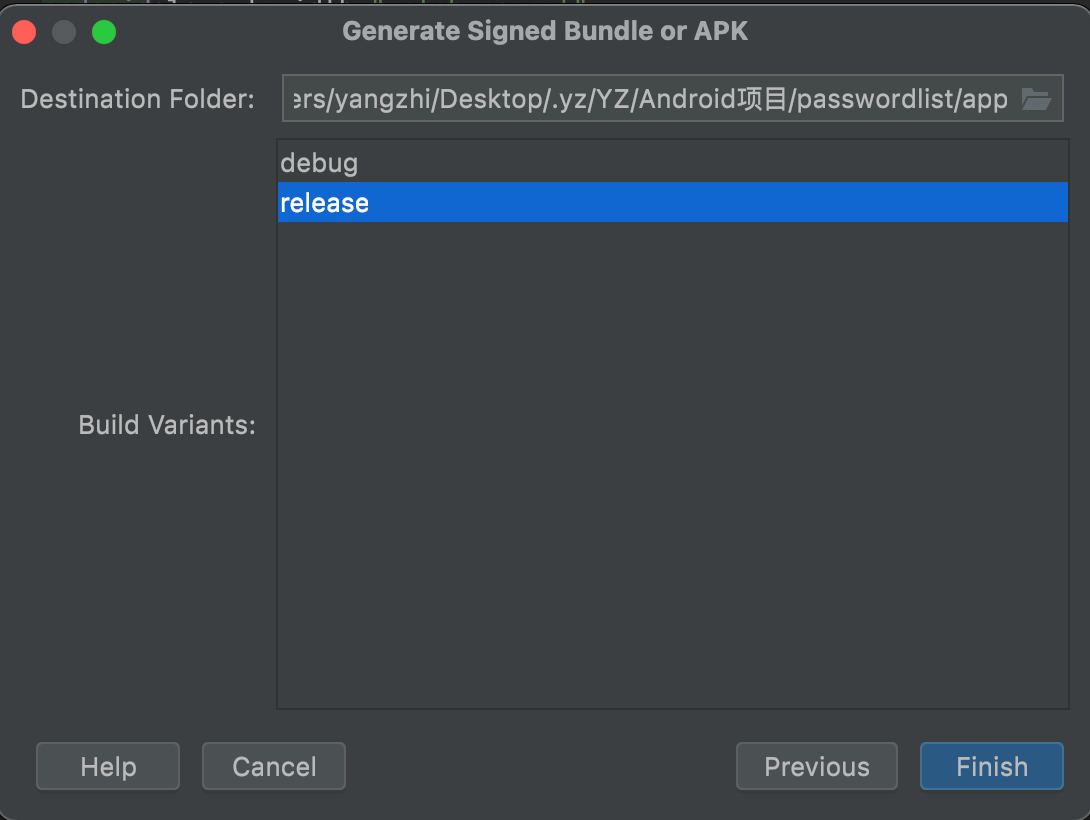The height and width of the screenshot is (820, 1090).
Task: Click the gray disabled minimize window button
Action: click(64, 32)
